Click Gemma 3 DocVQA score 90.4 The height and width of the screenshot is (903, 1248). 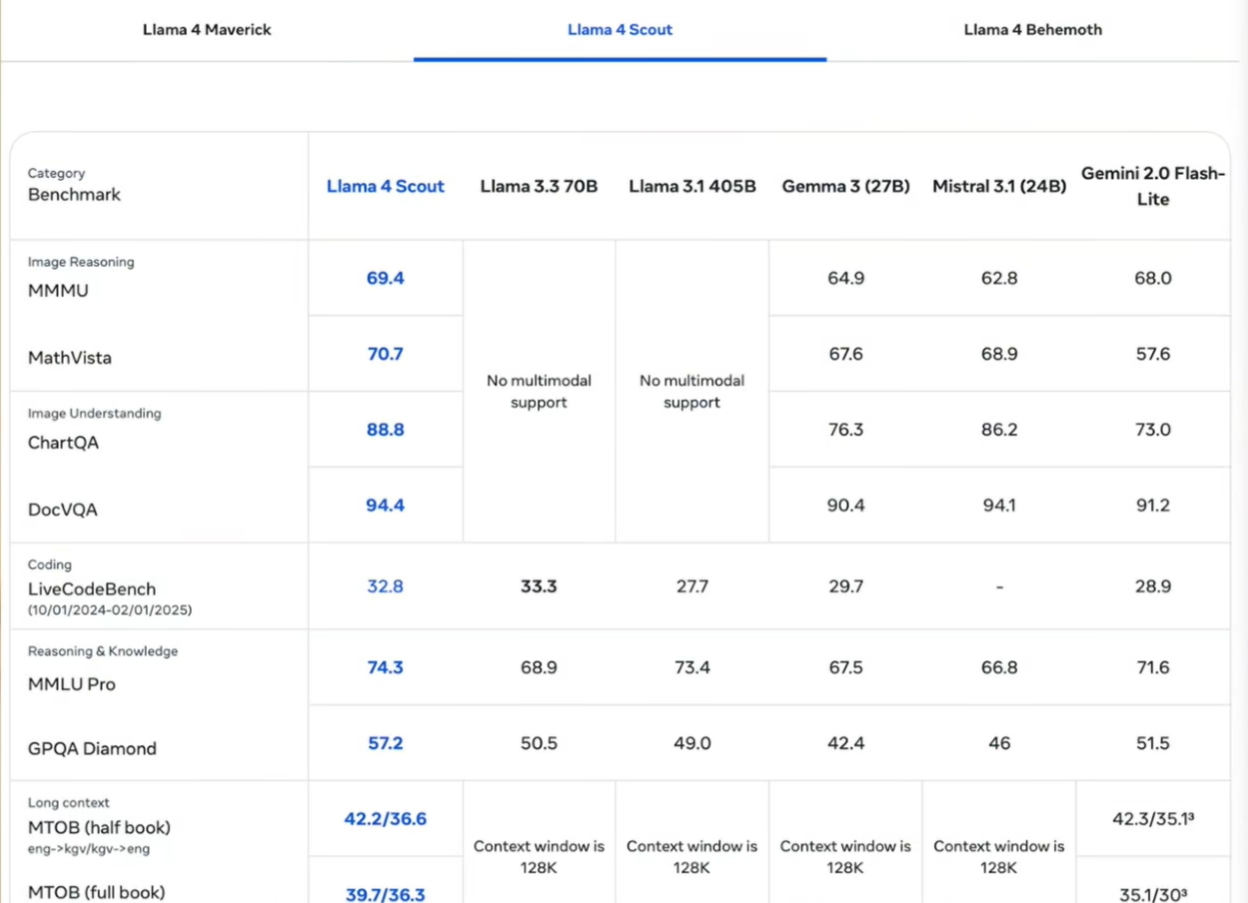pyautogui.click(x=846, y=506)
